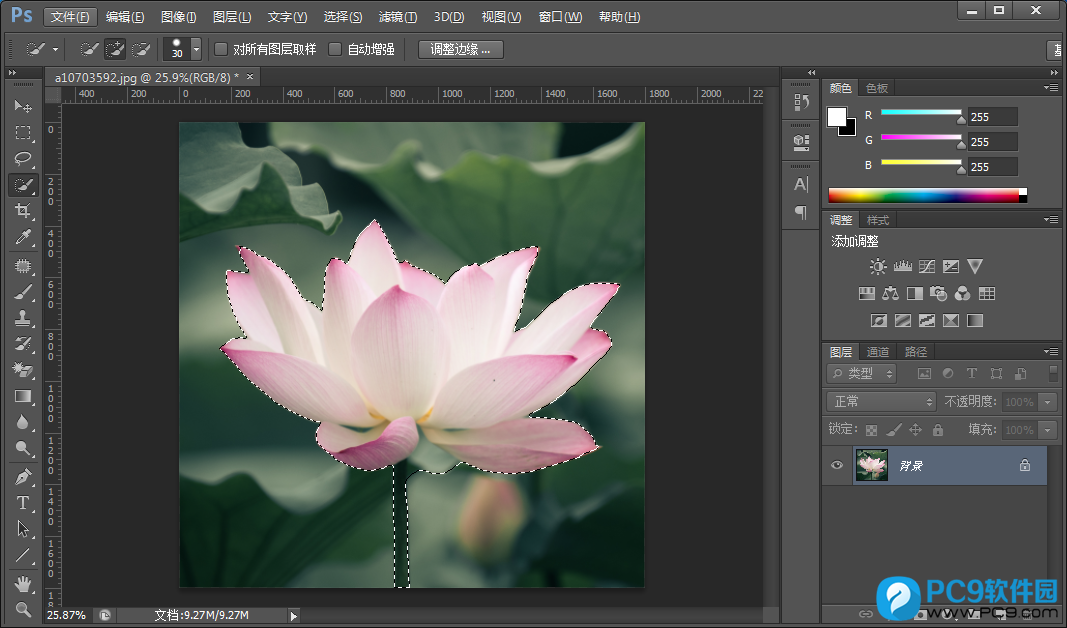Add a Curves adjustment
This screenshot has height=628, width=1067.
(x=927, y=267)
